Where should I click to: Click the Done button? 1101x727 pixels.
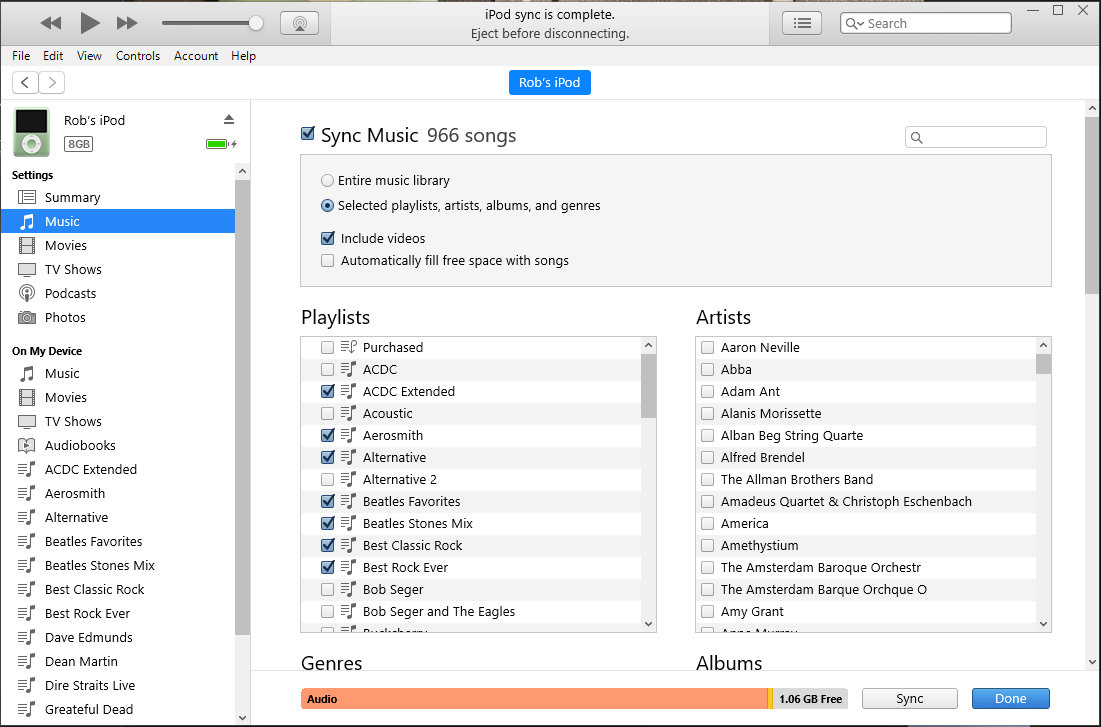point(1010,698)
